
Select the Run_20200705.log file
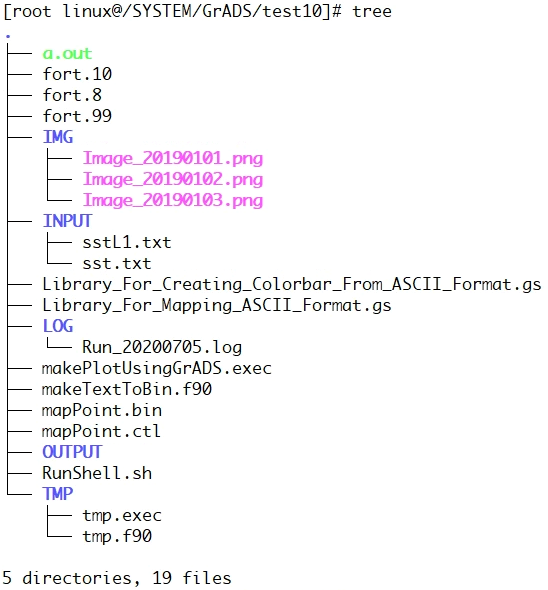coord(162,347)
